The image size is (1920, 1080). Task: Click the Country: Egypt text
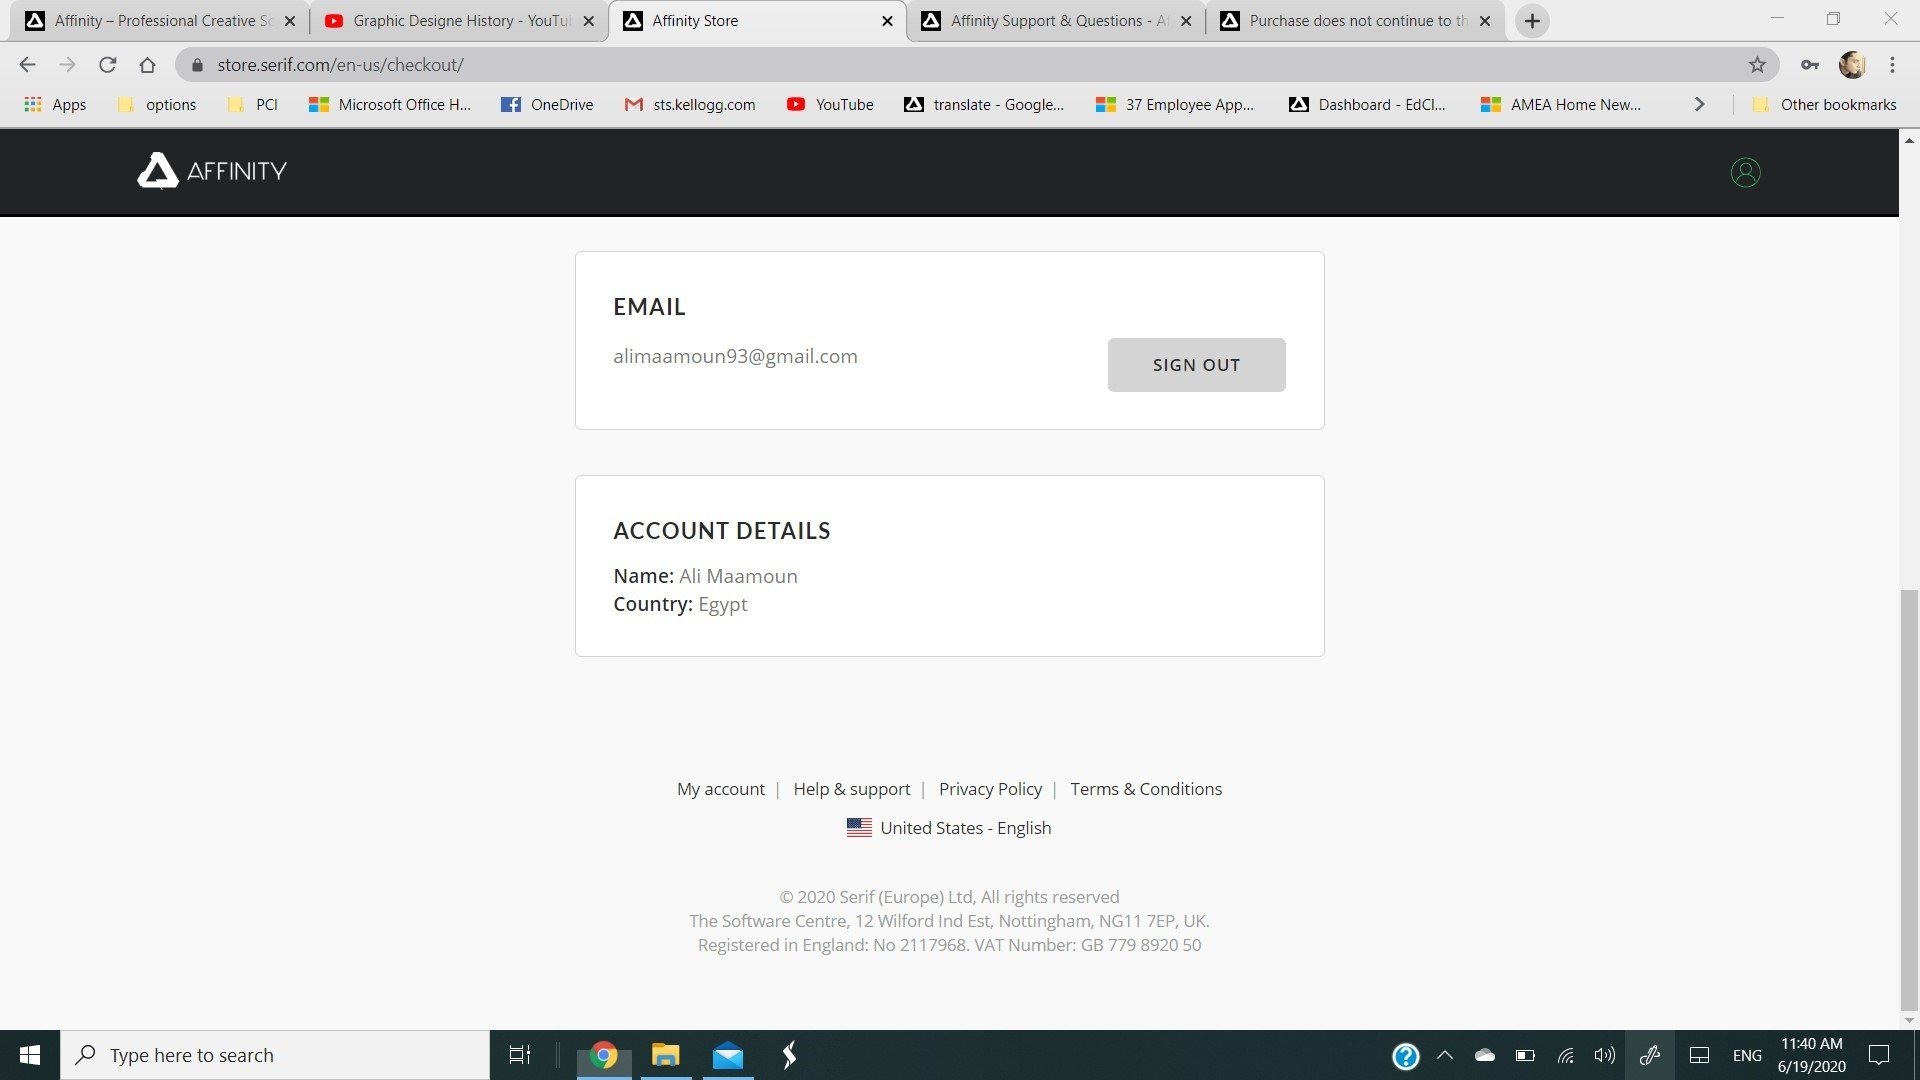click(x=680, y=604)
